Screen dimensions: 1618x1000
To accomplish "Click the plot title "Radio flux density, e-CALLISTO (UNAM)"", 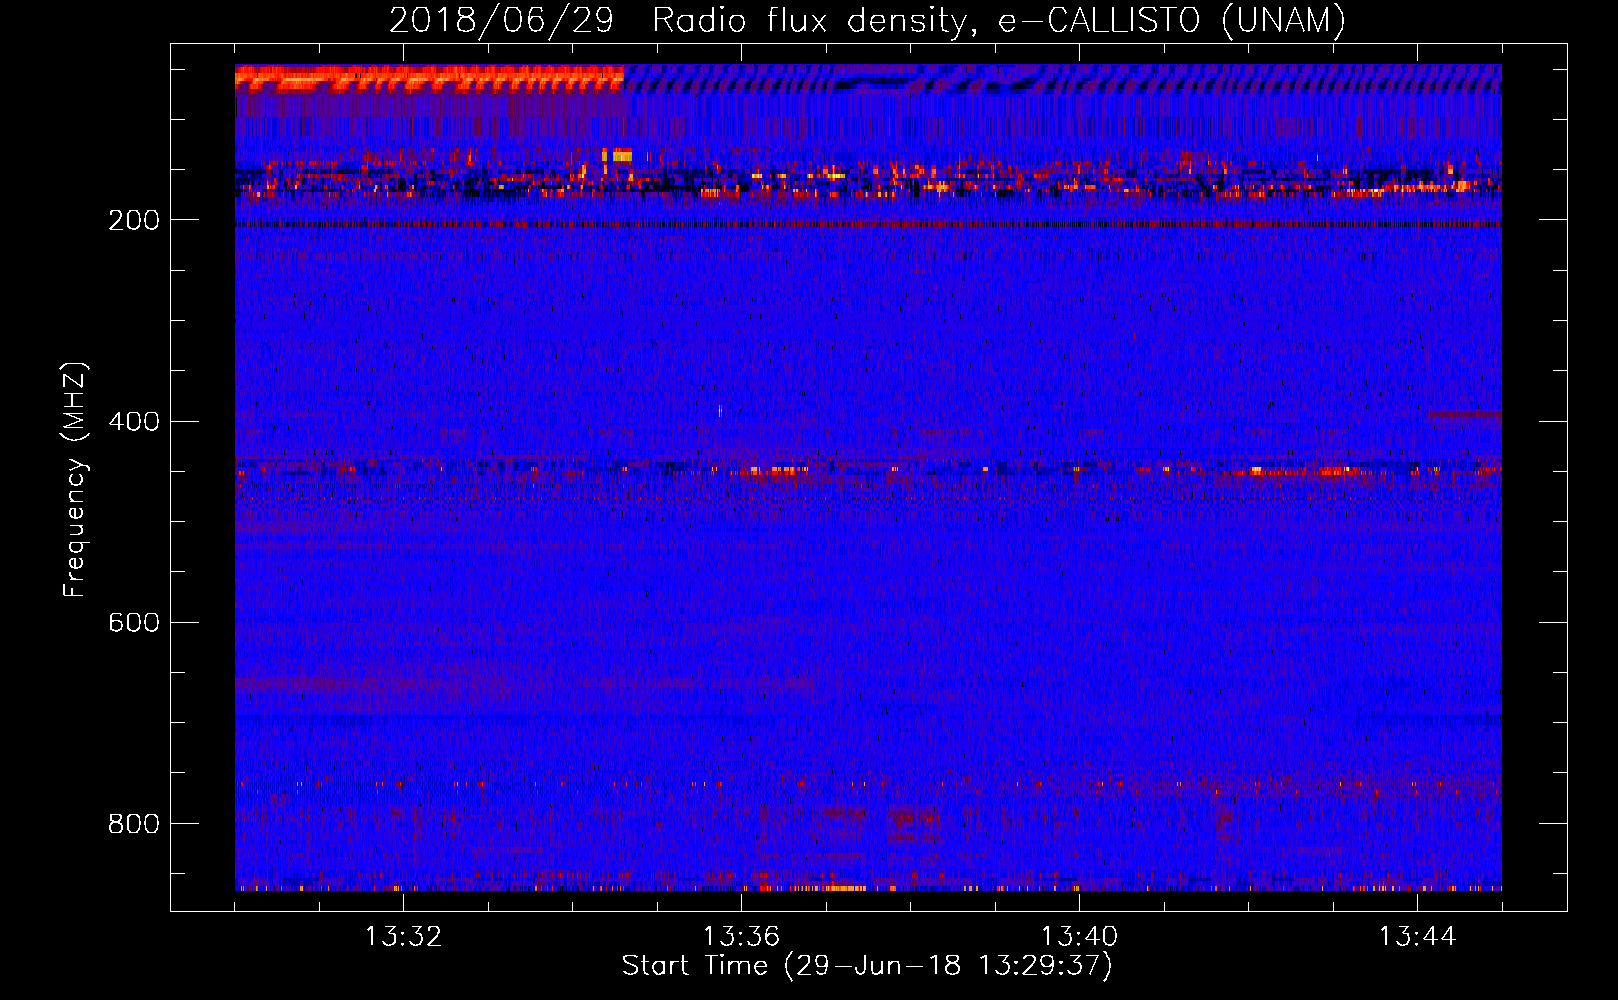I will [999, 21].
